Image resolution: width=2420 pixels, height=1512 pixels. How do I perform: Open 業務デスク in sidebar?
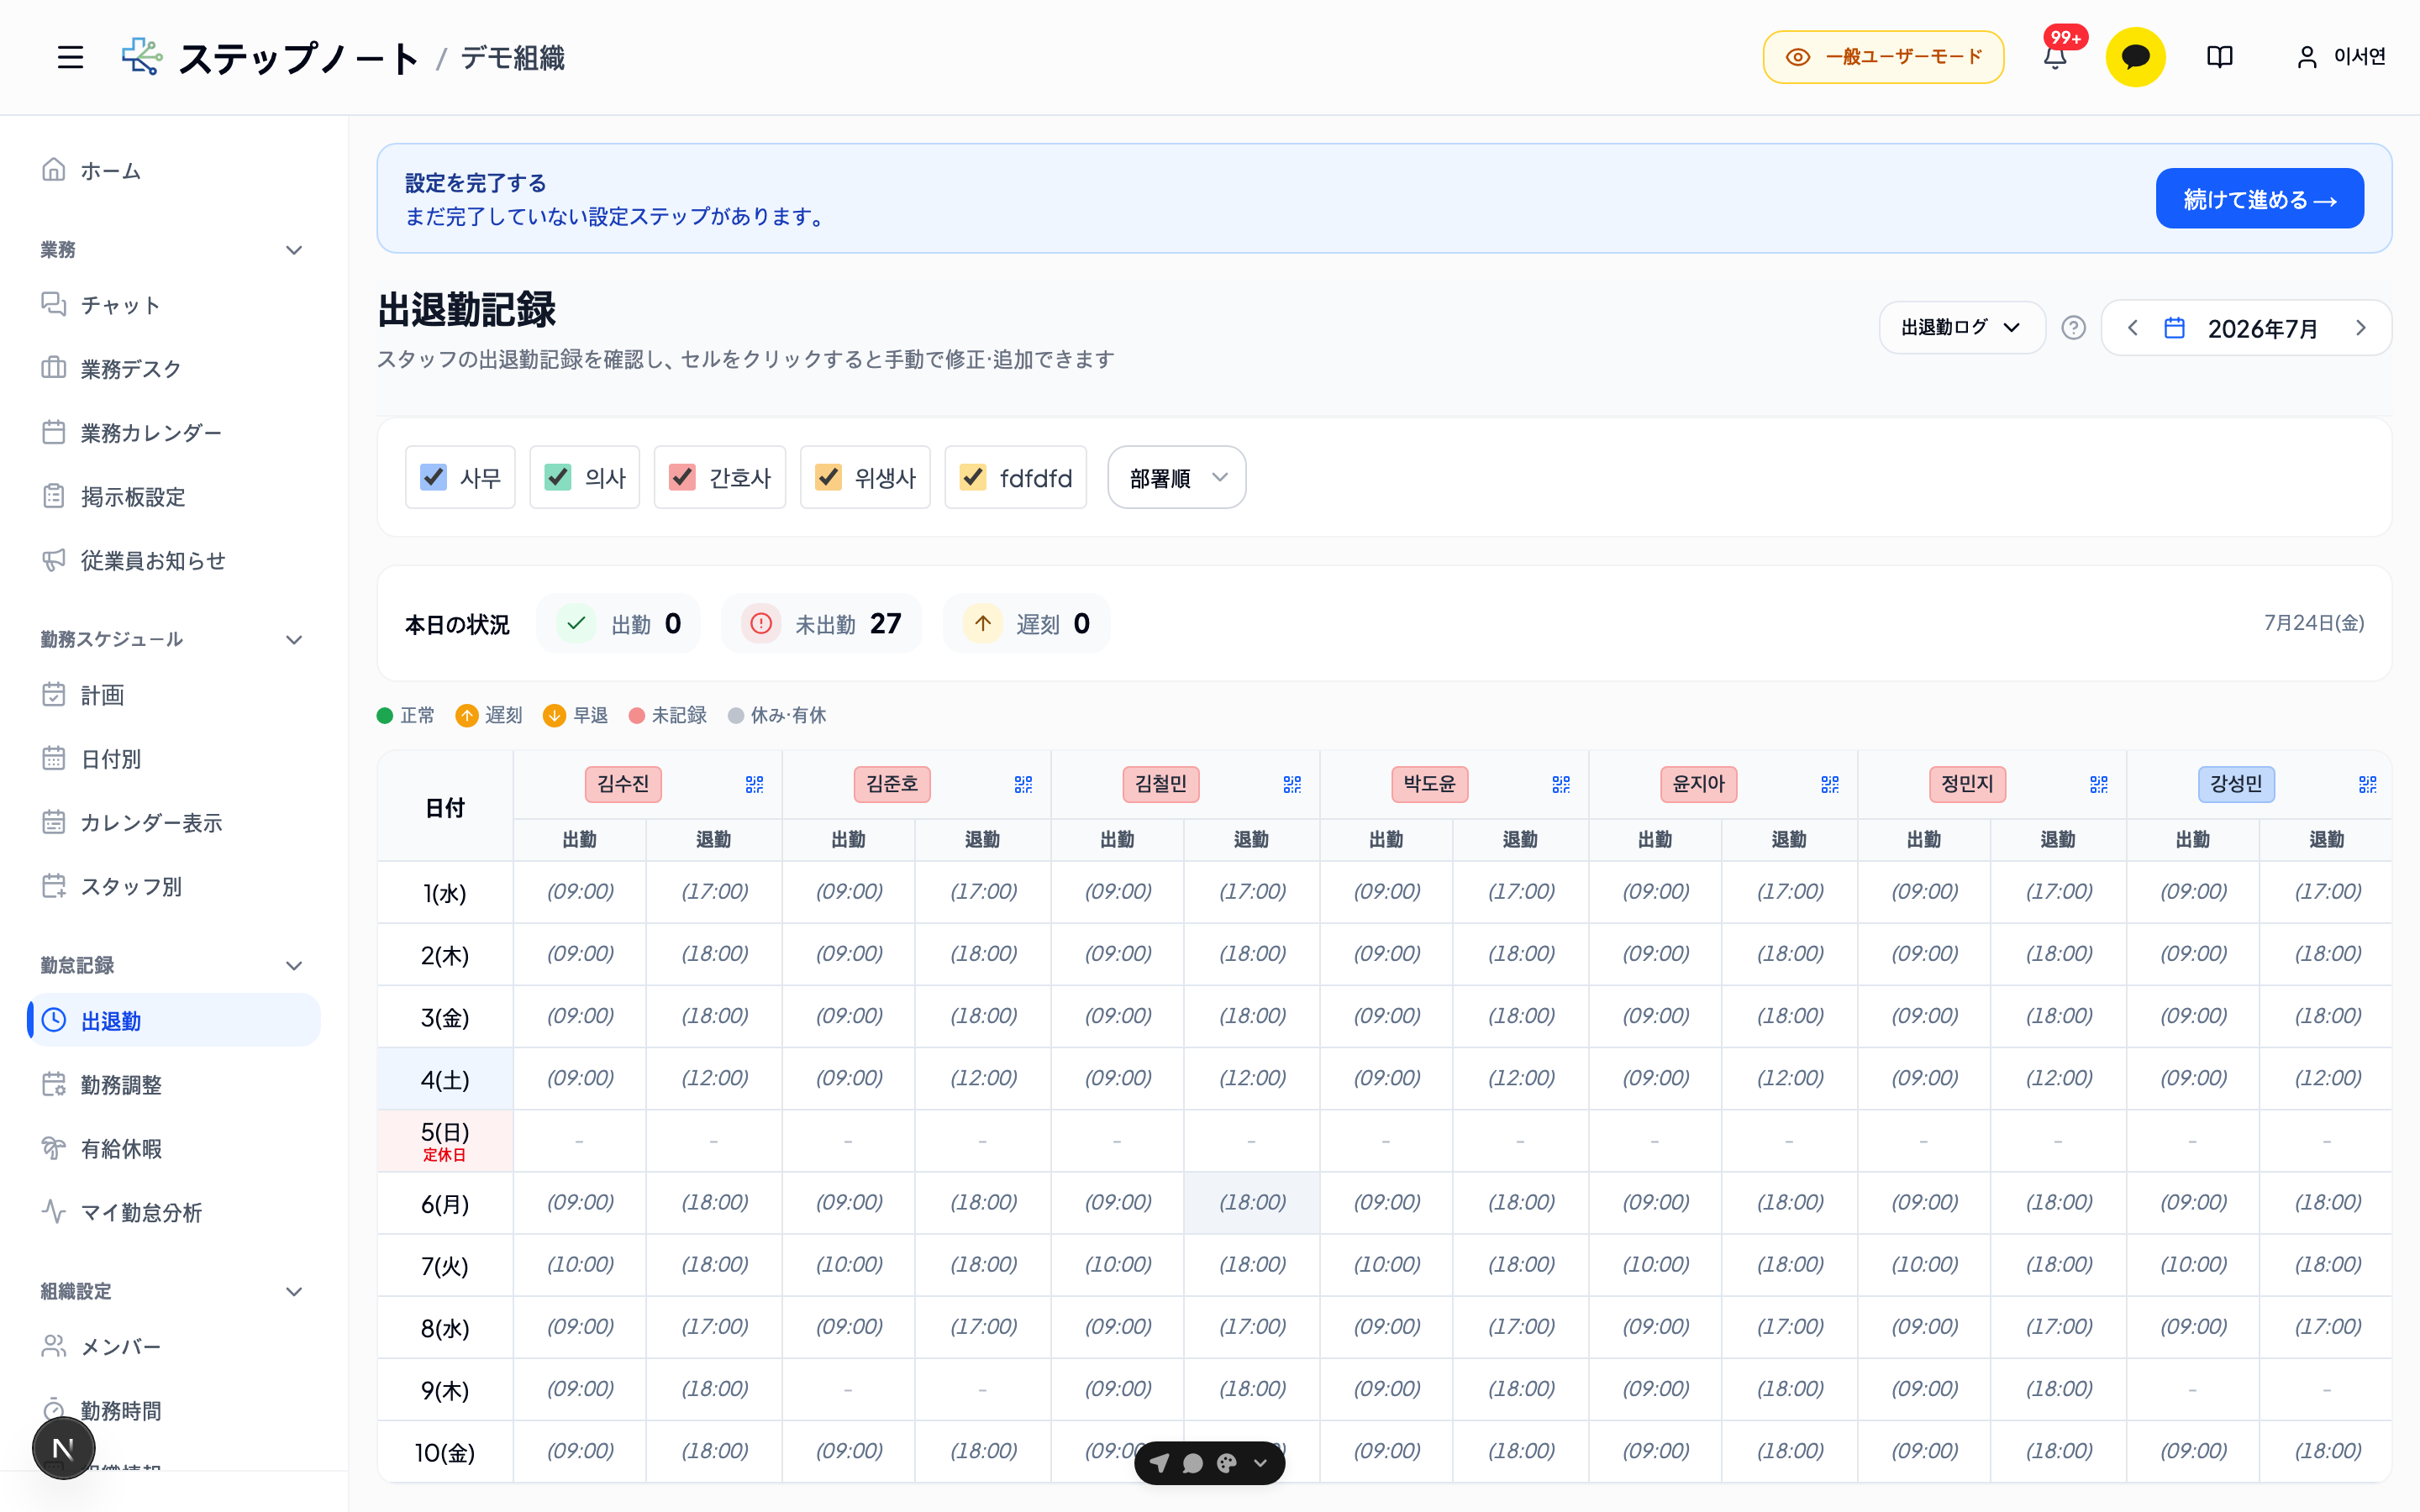[174, 369]
